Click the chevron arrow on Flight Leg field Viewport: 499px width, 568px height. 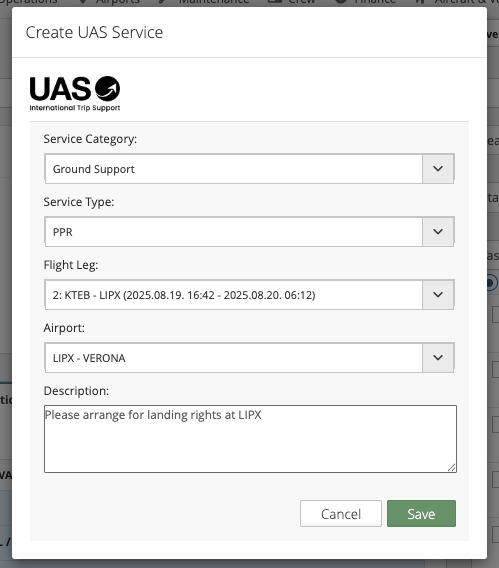click(x=438, y=295)
